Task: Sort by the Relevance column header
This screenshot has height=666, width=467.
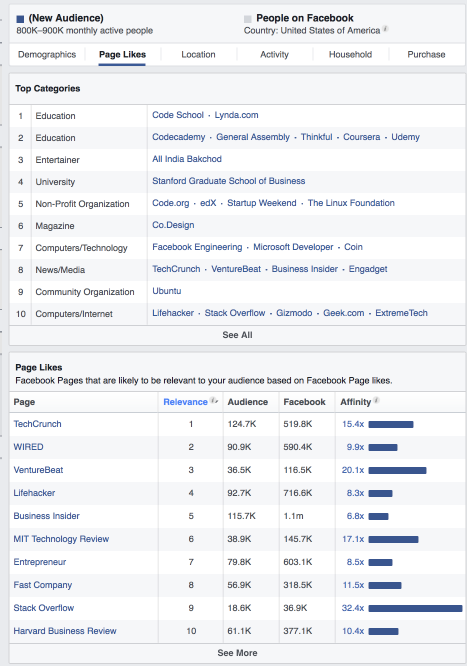Action: pyautogui.click(x=185, y=402)
